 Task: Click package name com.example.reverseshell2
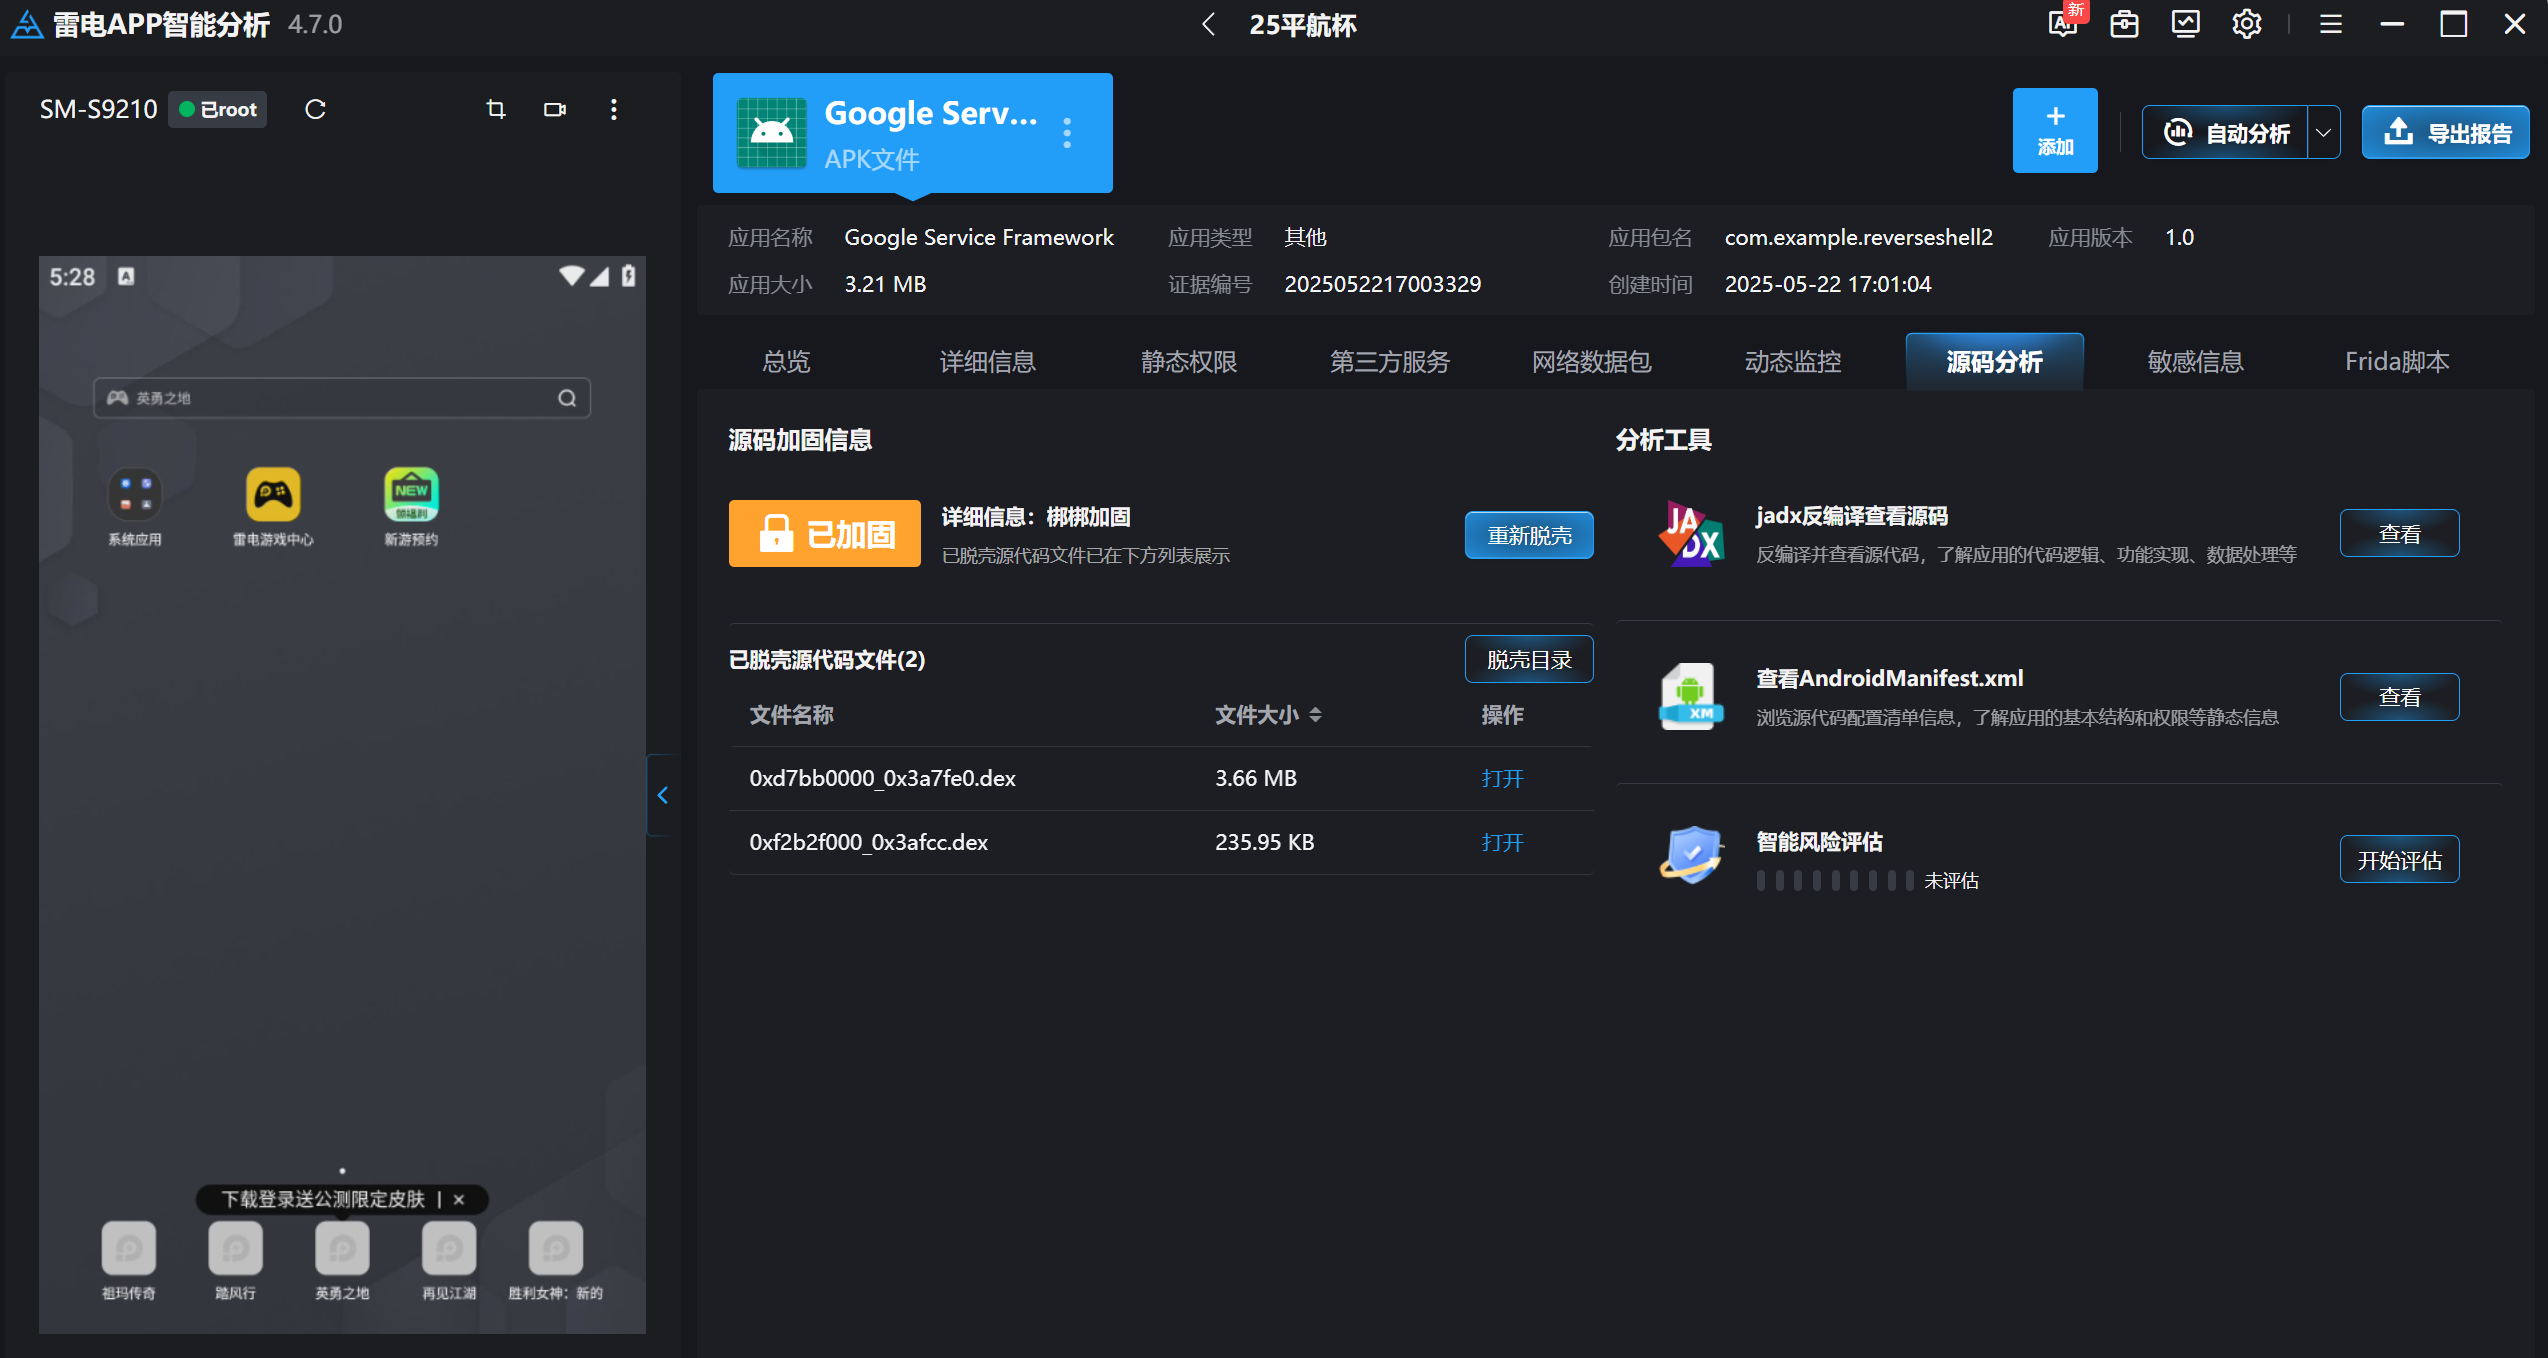click(1858, 237)
